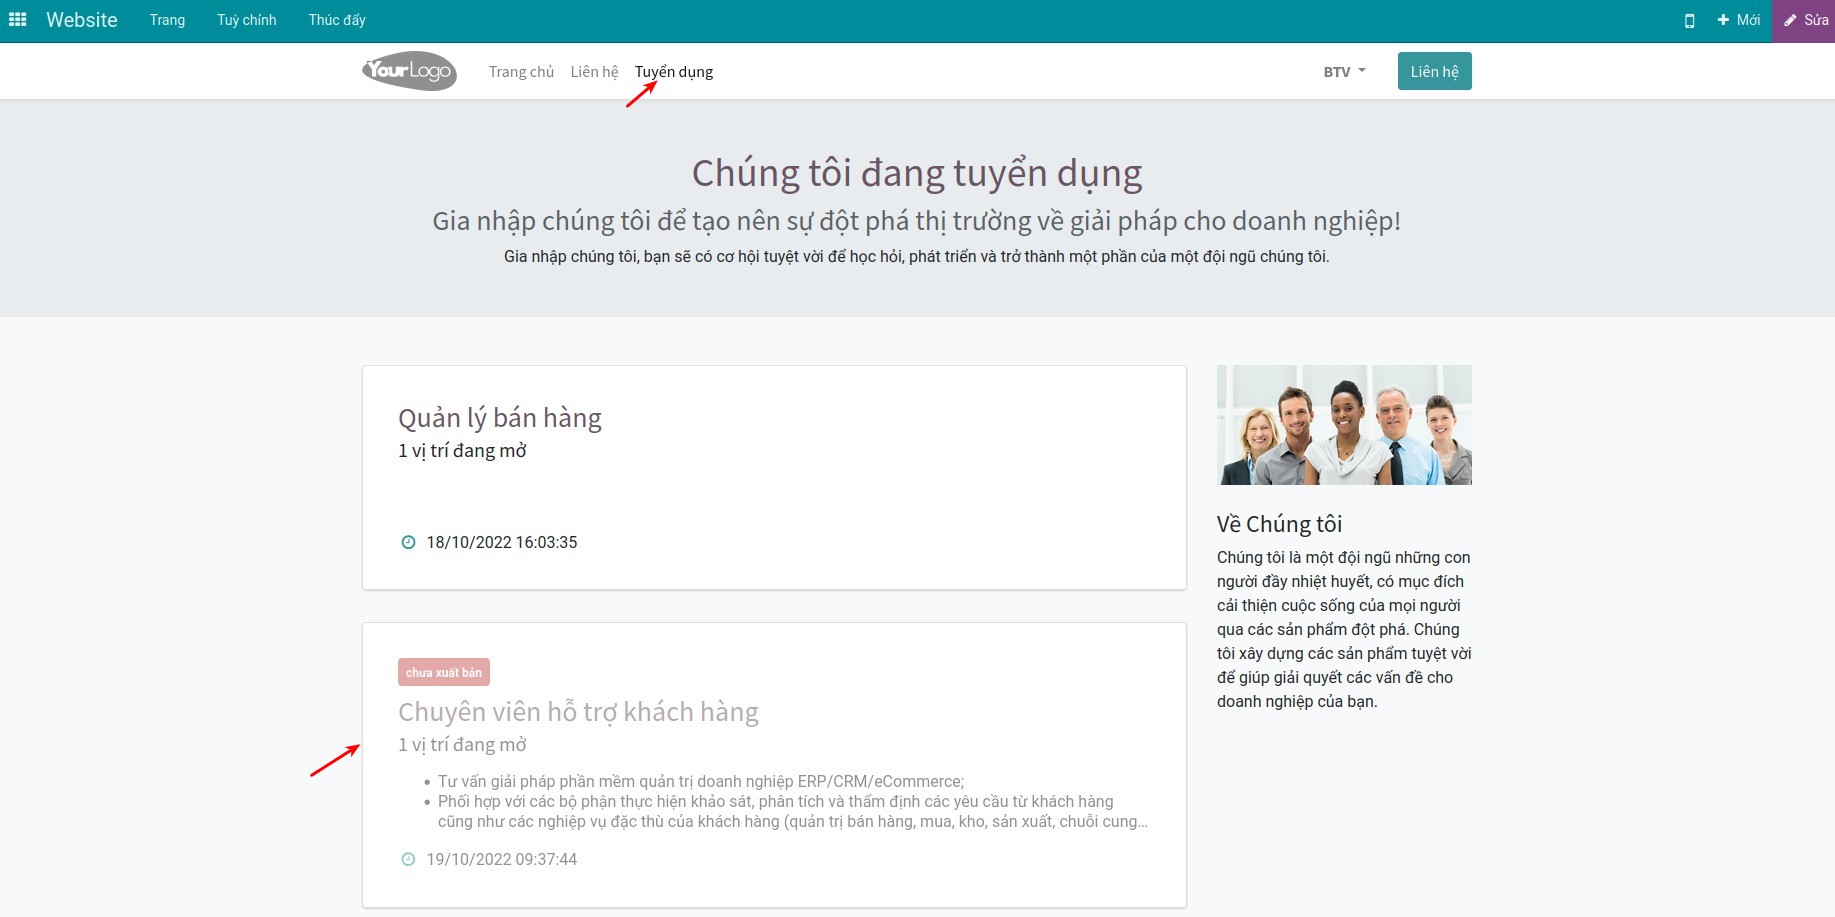Select the Sửa pencil icon to edit page

(x=1803, y=19)
